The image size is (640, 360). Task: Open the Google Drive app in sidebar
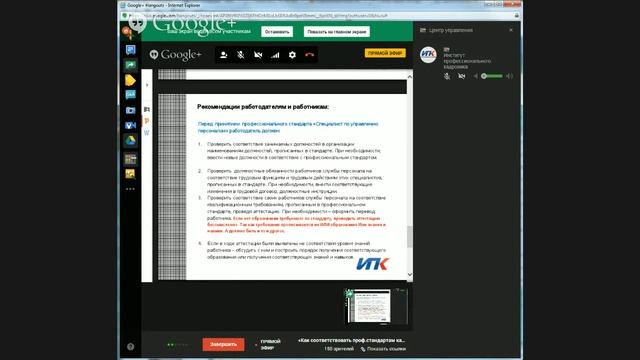(130, 141)
